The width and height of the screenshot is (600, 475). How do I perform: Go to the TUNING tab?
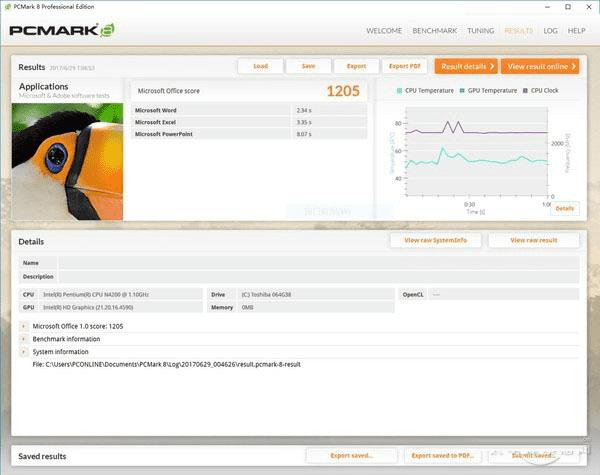click(x=481, y=31)
